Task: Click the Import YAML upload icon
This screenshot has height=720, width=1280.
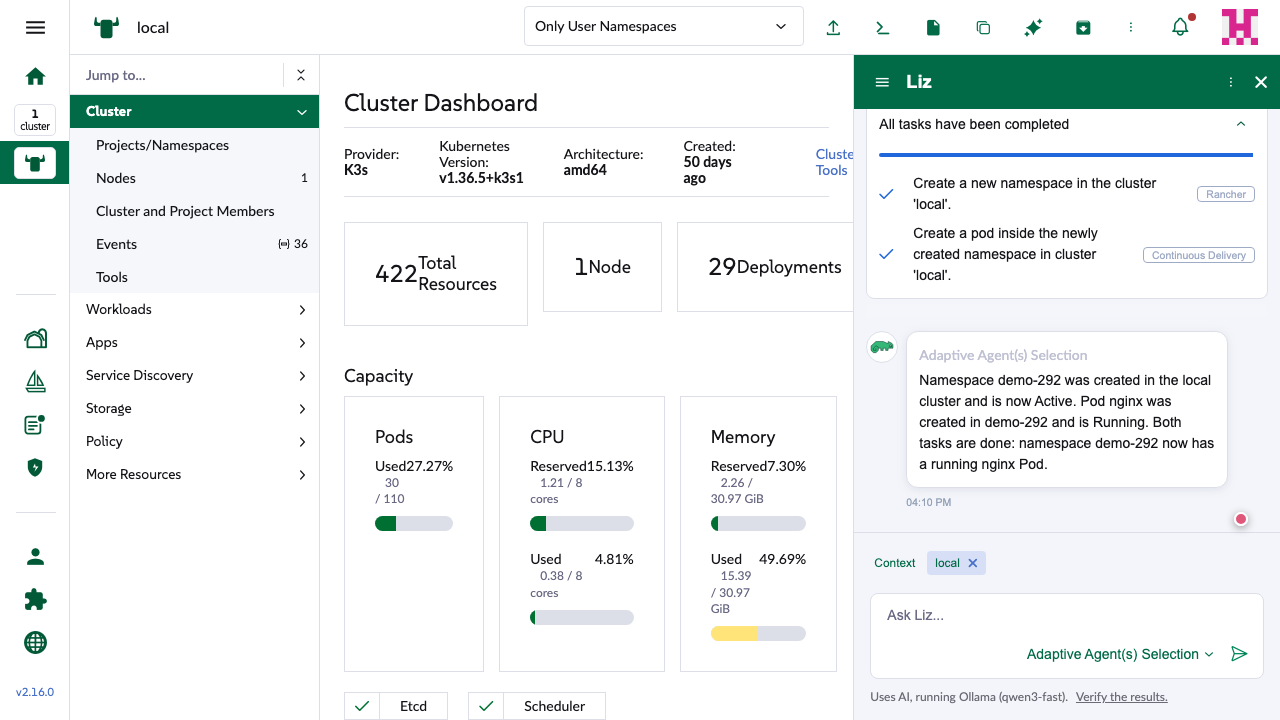Action: pyautogui.click(x=833, y=28)
